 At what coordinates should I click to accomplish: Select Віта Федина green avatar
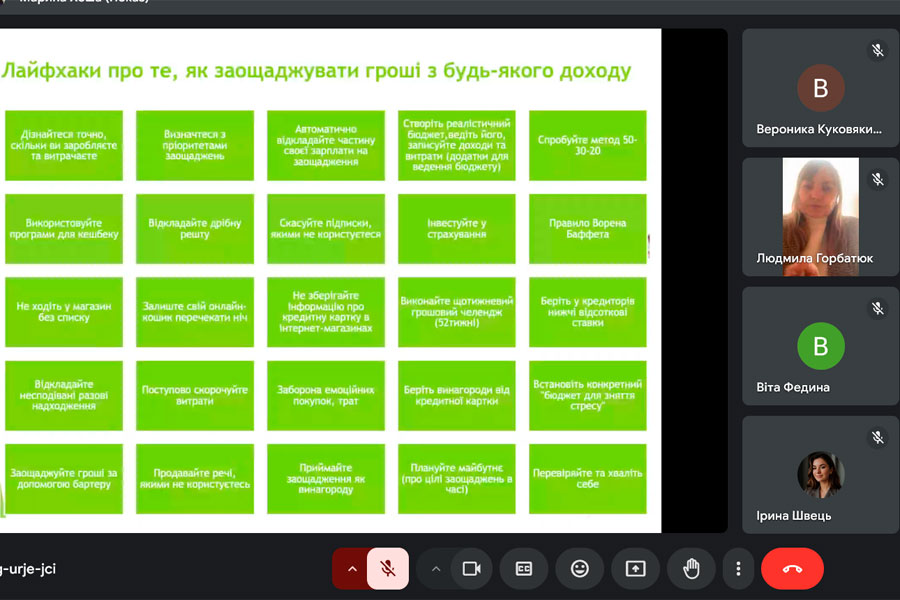[821, 346]
